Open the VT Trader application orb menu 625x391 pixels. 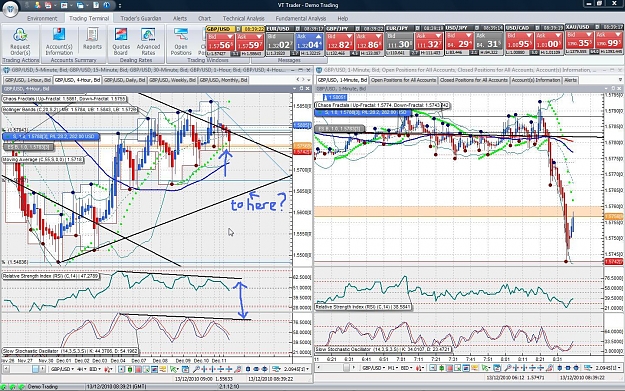point(10,8)
